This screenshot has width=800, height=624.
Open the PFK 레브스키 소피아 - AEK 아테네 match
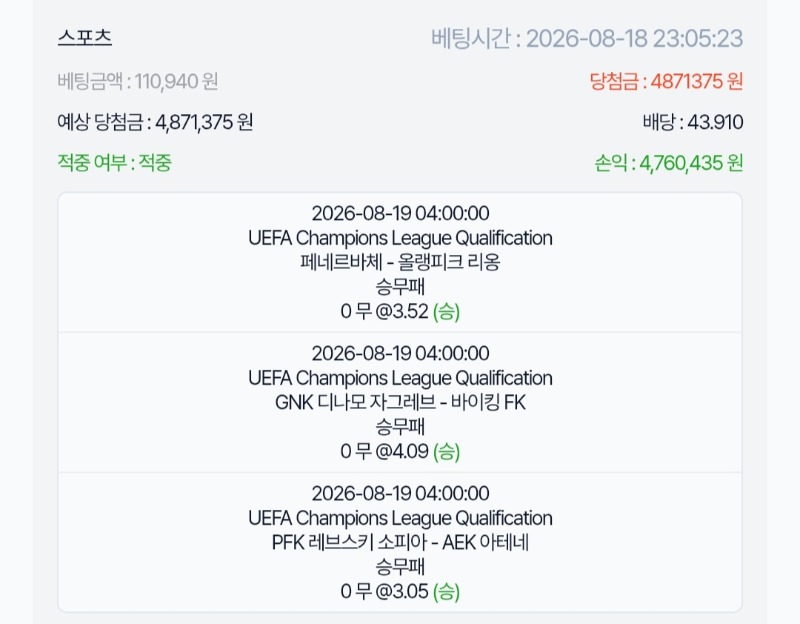400,542
